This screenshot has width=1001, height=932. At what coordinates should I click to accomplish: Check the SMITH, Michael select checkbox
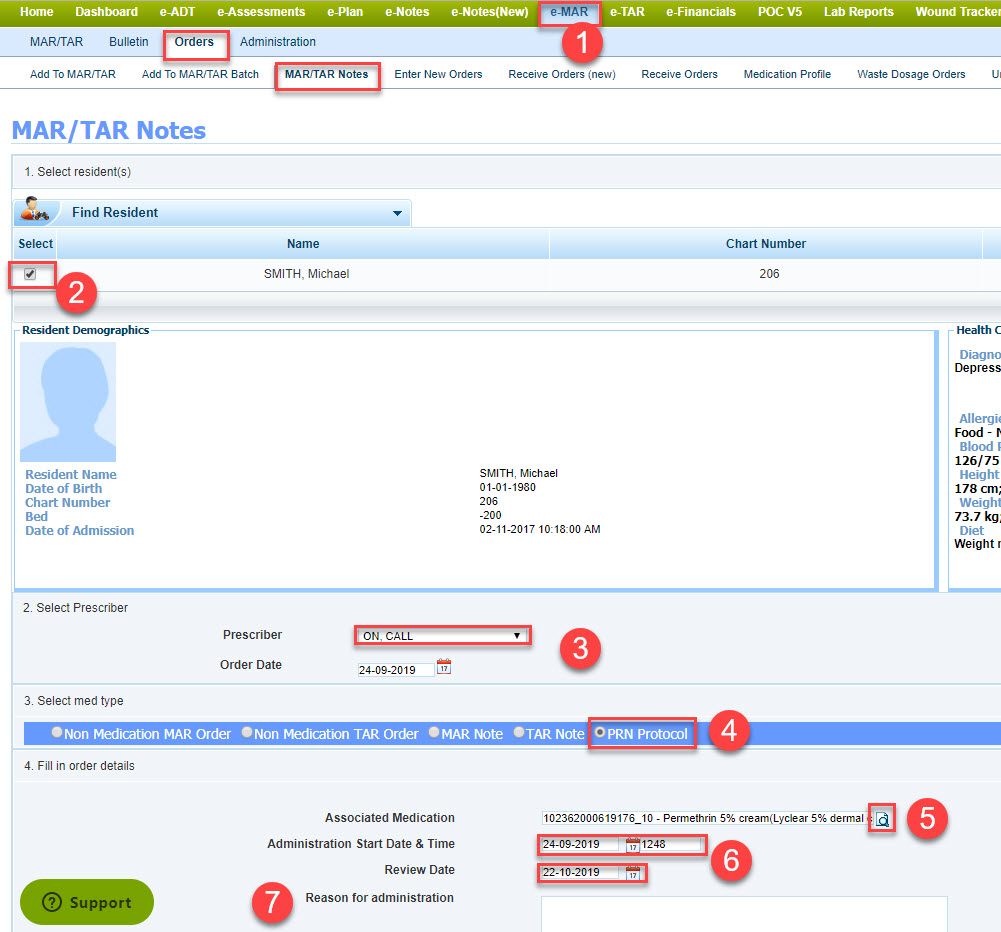[30, 274]
